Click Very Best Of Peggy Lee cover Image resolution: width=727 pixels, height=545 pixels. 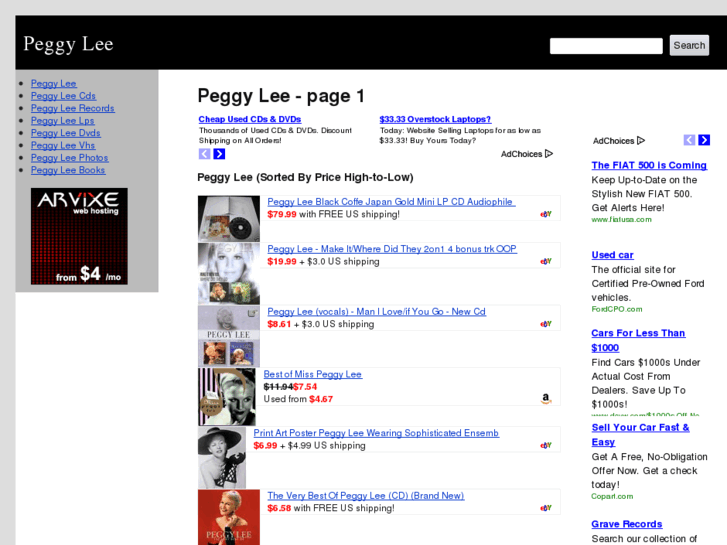[x=229, y=517]
